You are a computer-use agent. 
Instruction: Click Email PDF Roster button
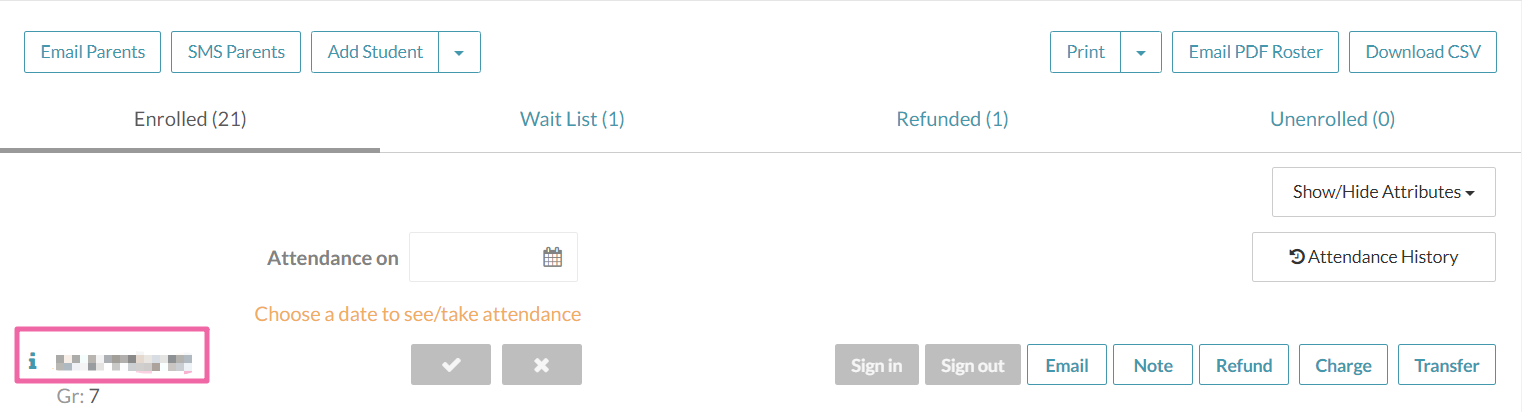pos(1255,52)
